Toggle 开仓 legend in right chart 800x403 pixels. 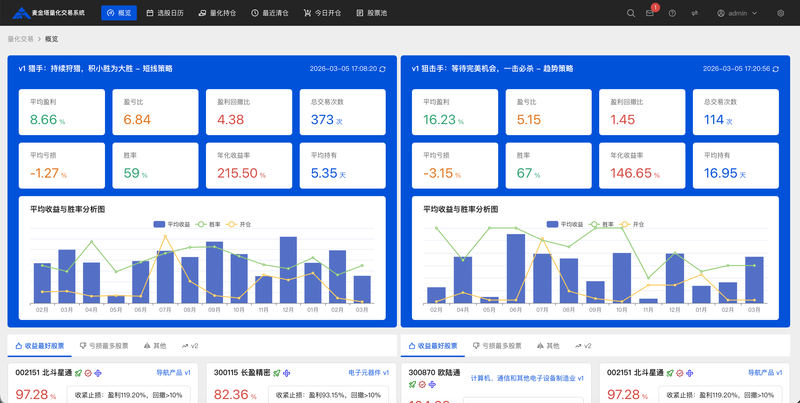(x=632, y=224)
